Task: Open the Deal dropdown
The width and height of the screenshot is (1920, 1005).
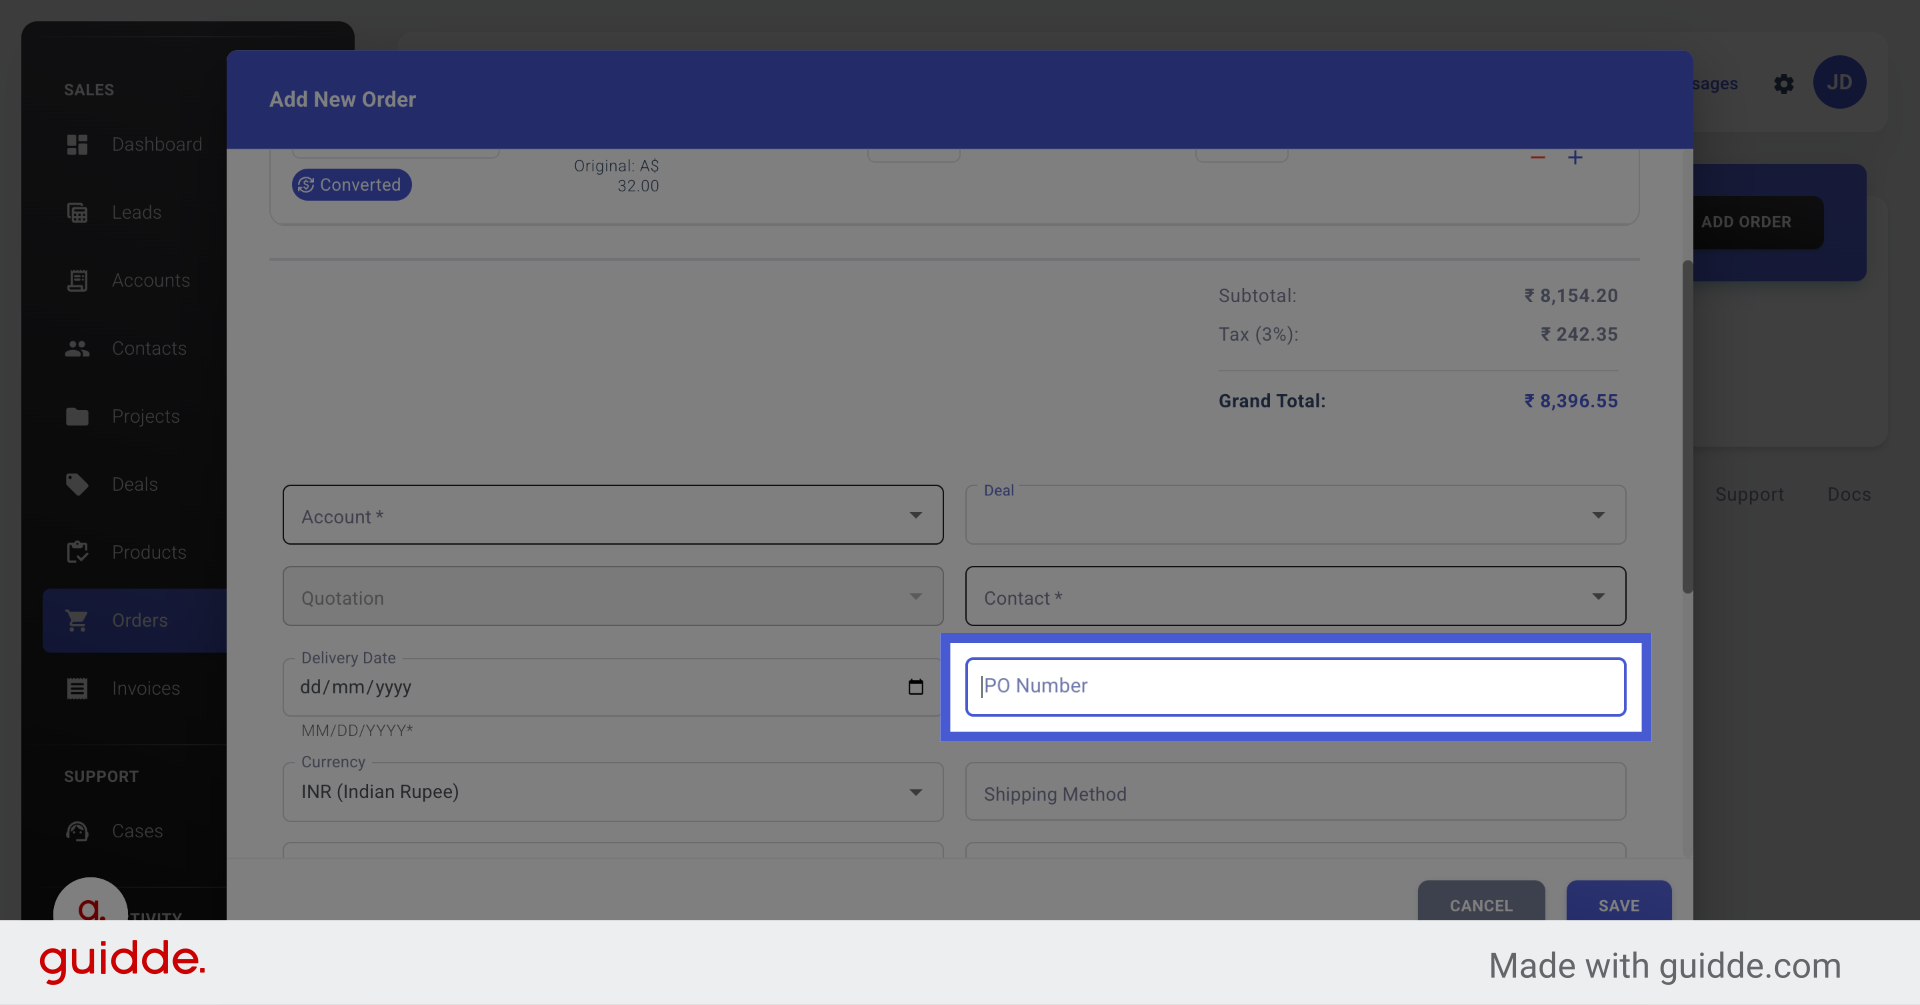Action: 1598,514
